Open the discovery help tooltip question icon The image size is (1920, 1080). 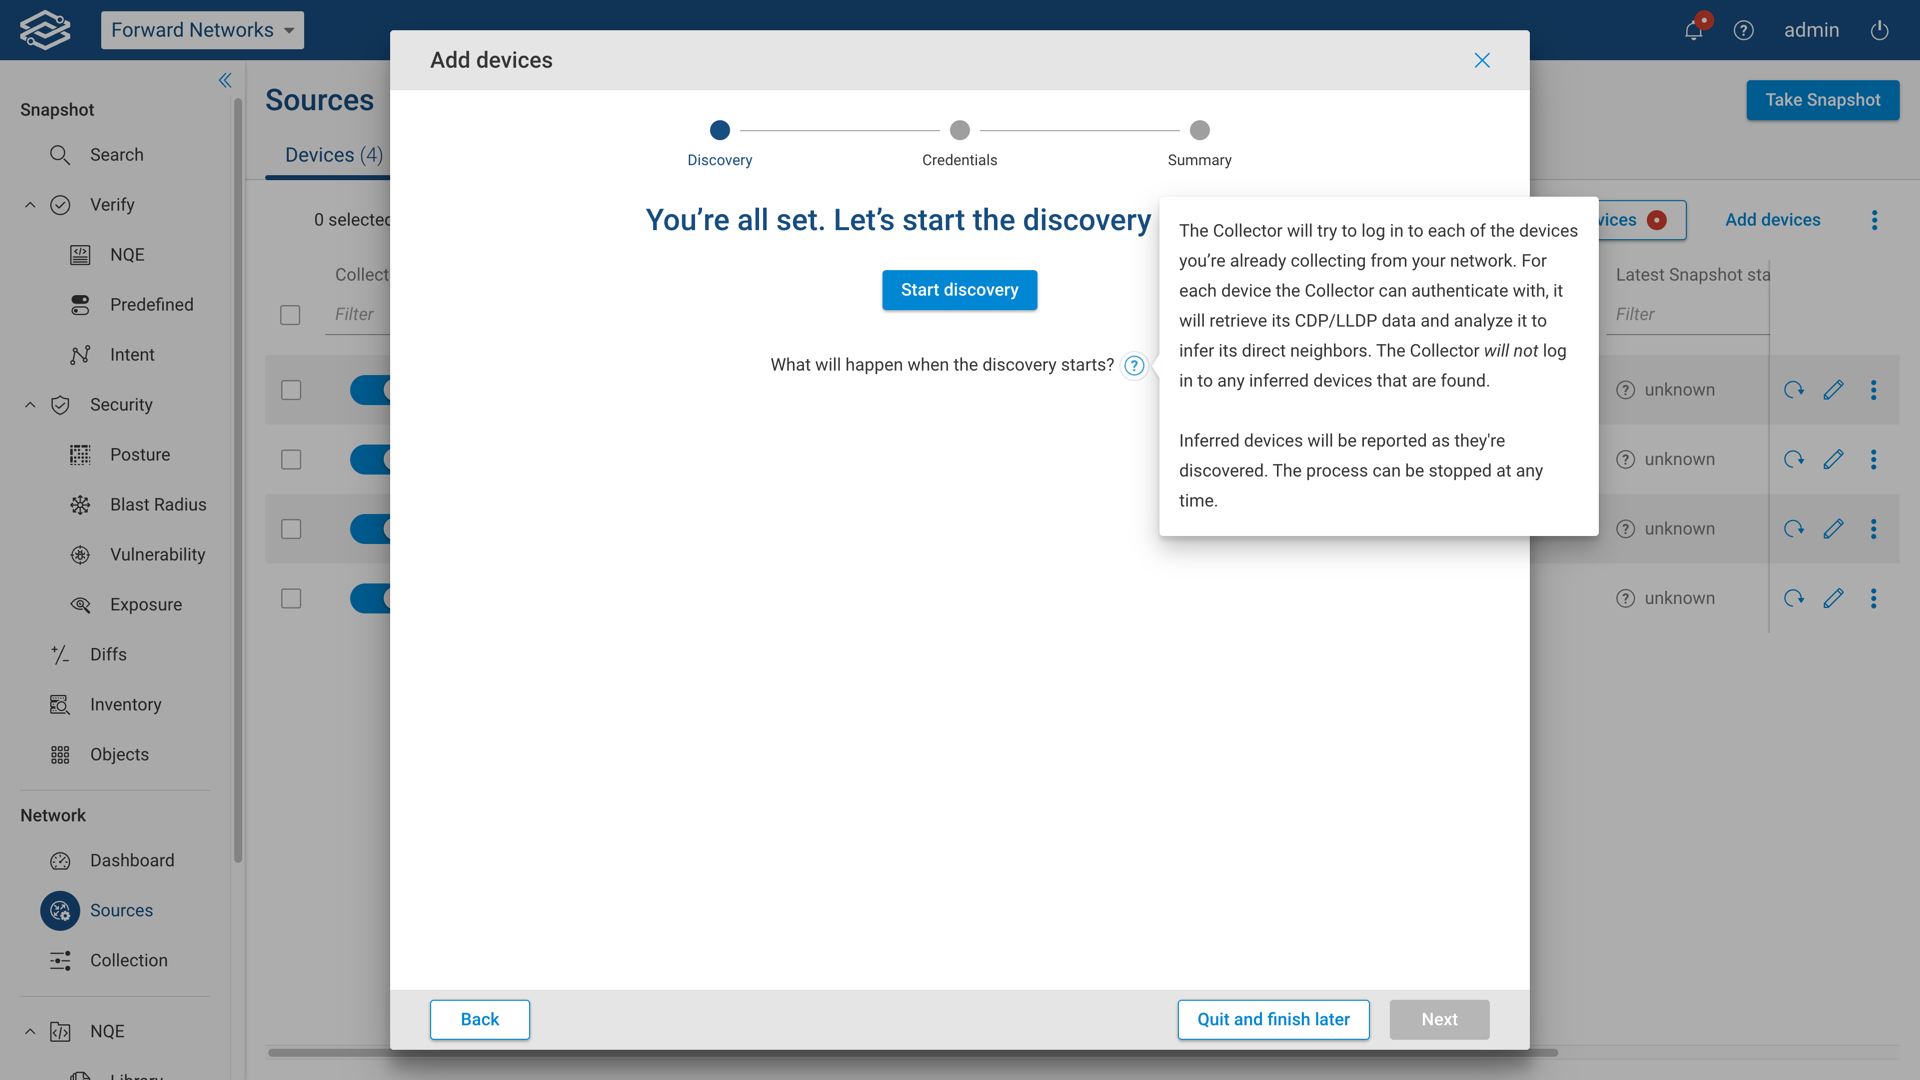[1134, 366]
